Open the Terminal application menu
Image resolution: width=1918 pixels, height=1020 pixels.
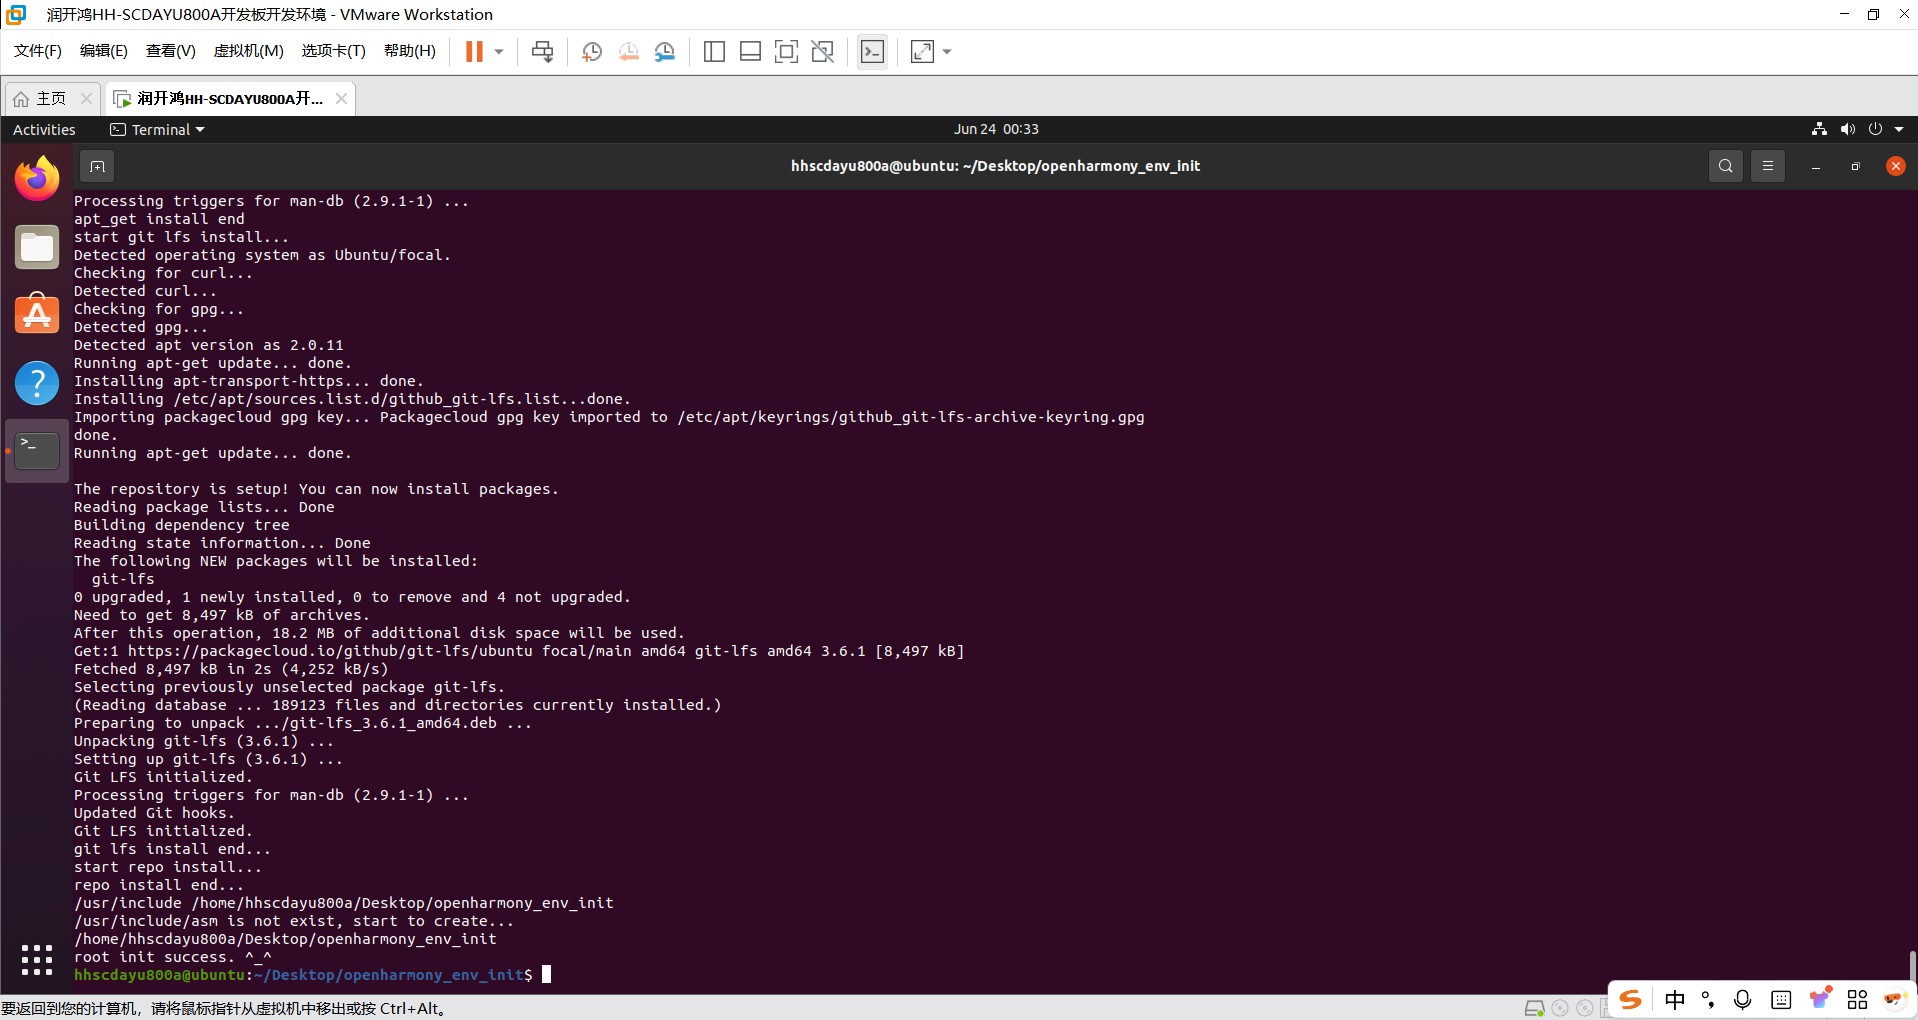[x=158, y=130]
